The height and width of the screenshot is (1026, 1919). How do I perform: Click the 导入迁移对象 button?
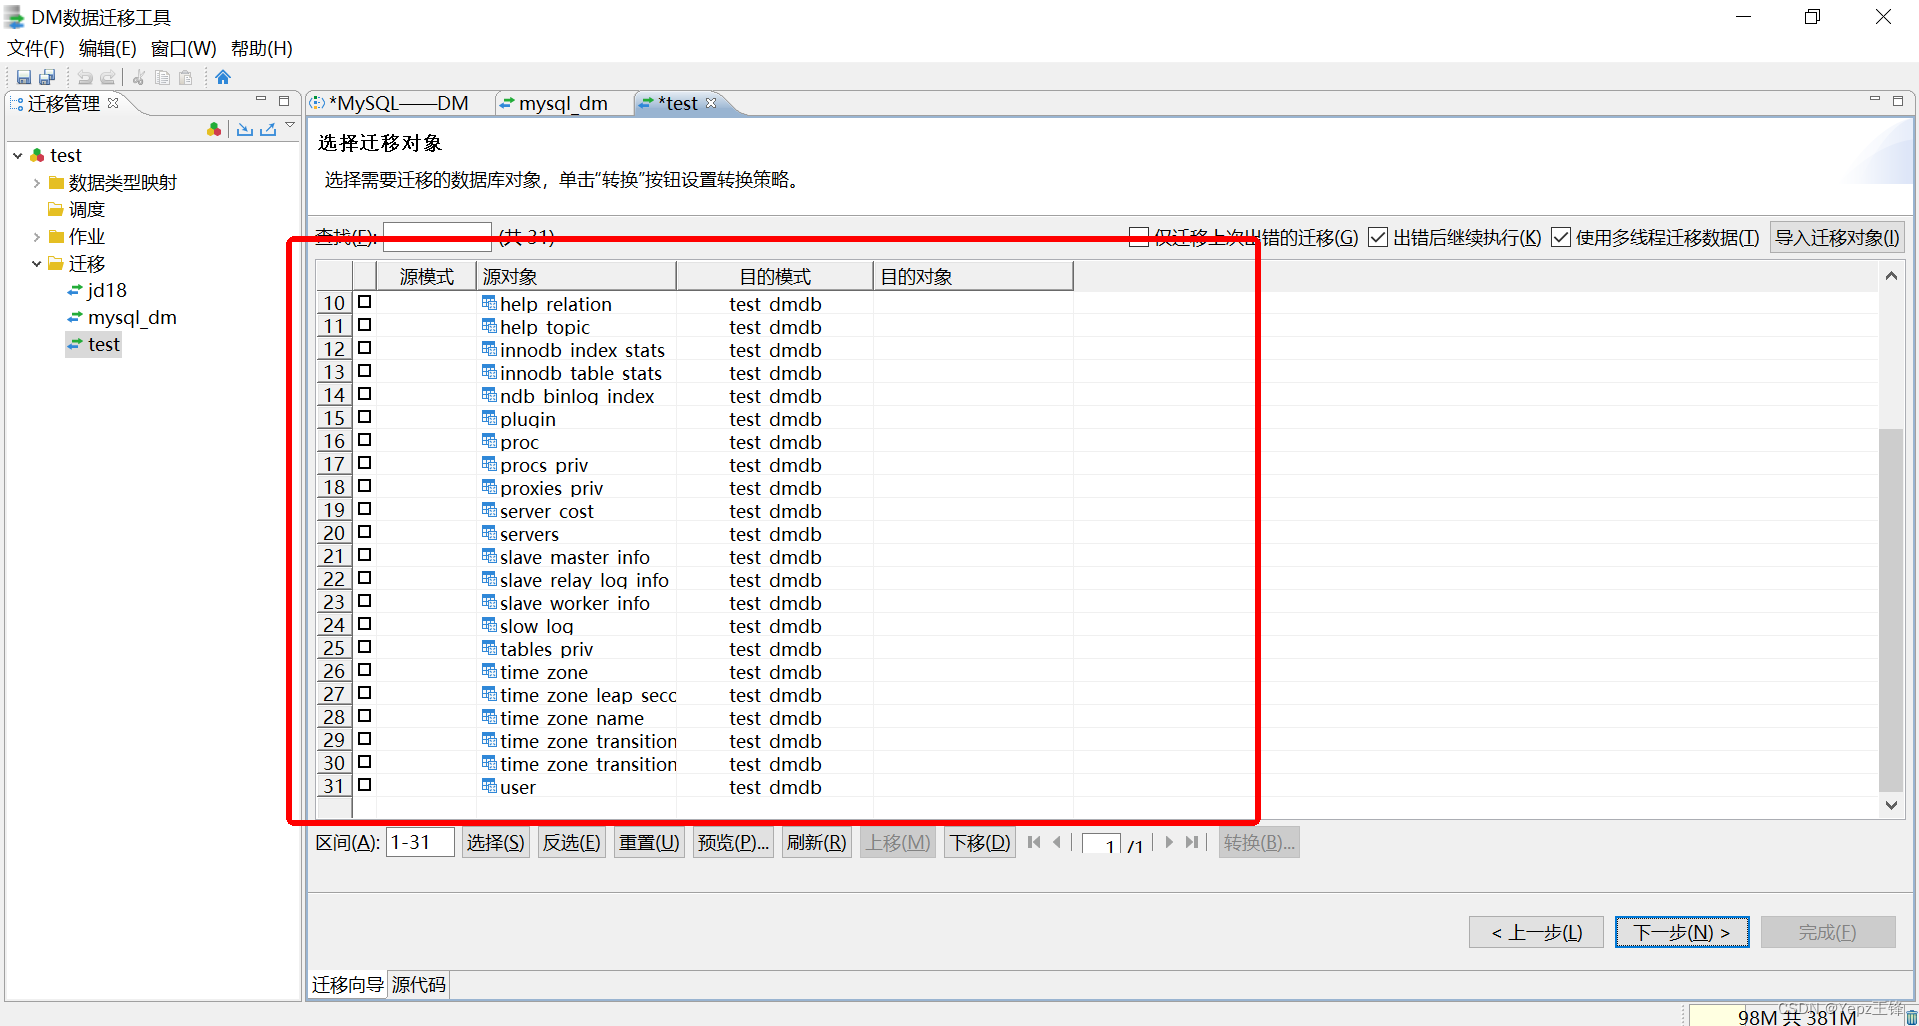[1837, 237]
